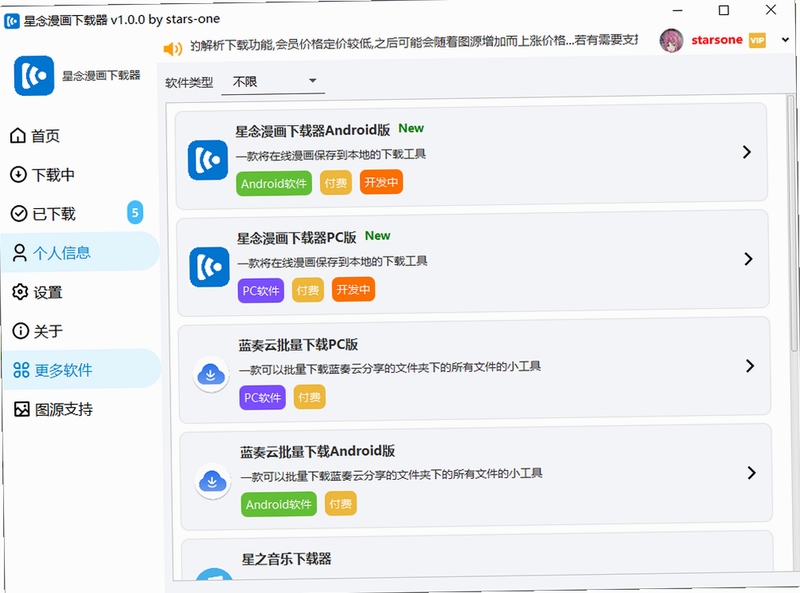The image size is (800, 593).
Task: Click the scrolling announcement text
Action: (x=414, y=43)
